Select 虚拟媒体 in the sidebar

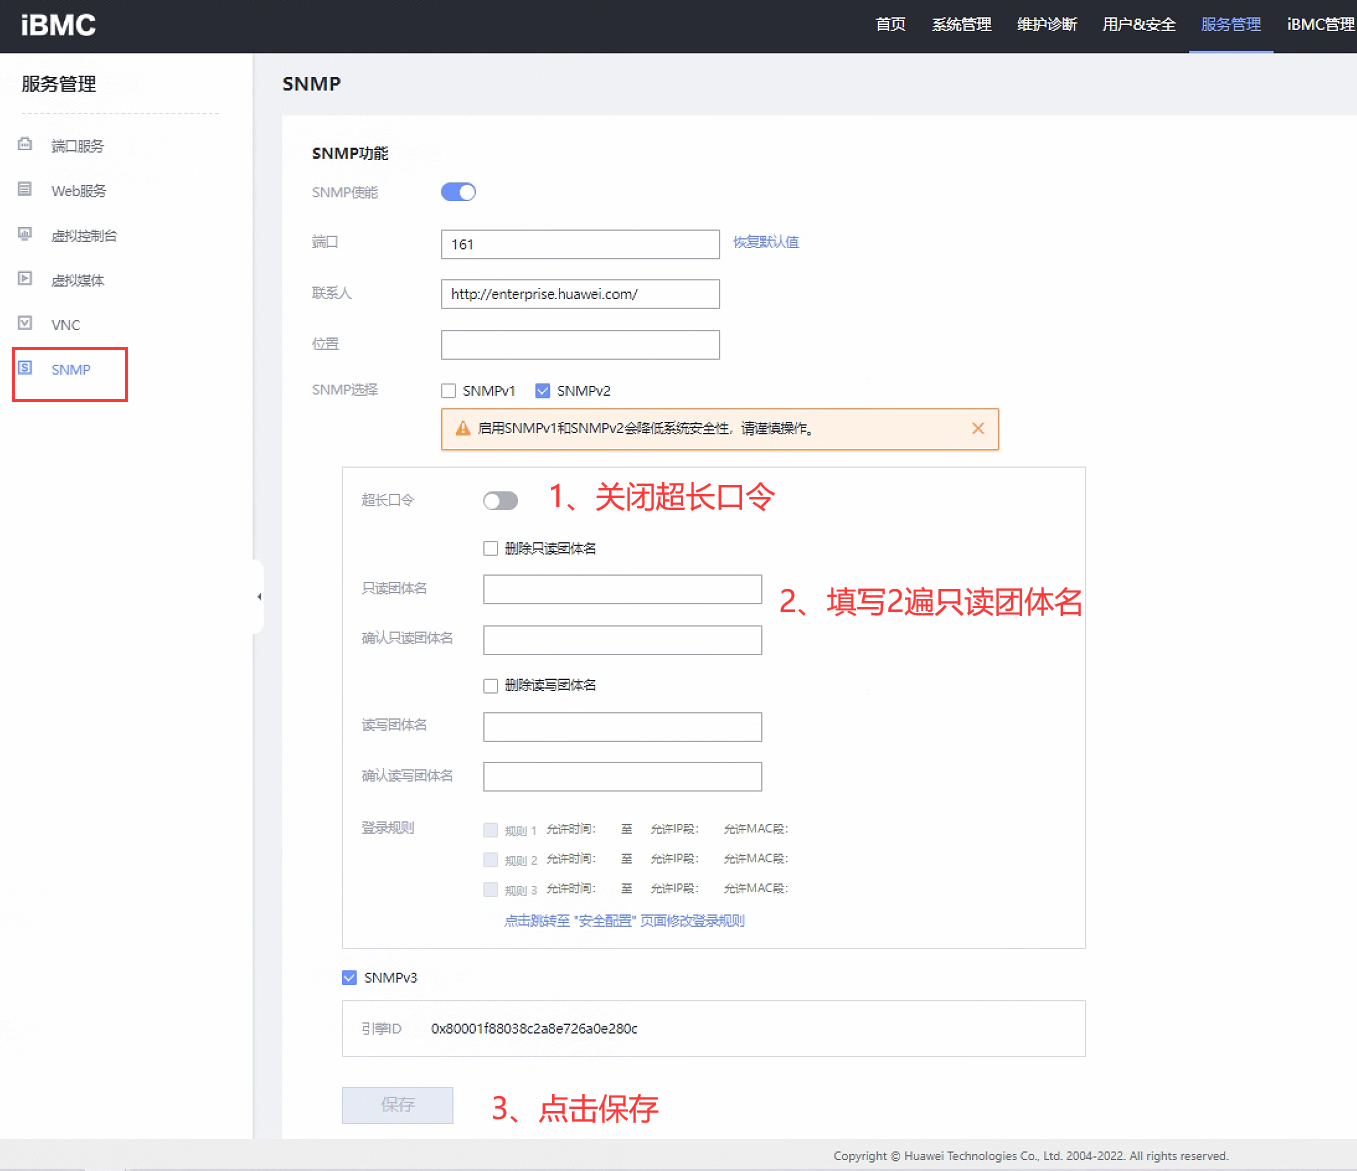[78, 280]
